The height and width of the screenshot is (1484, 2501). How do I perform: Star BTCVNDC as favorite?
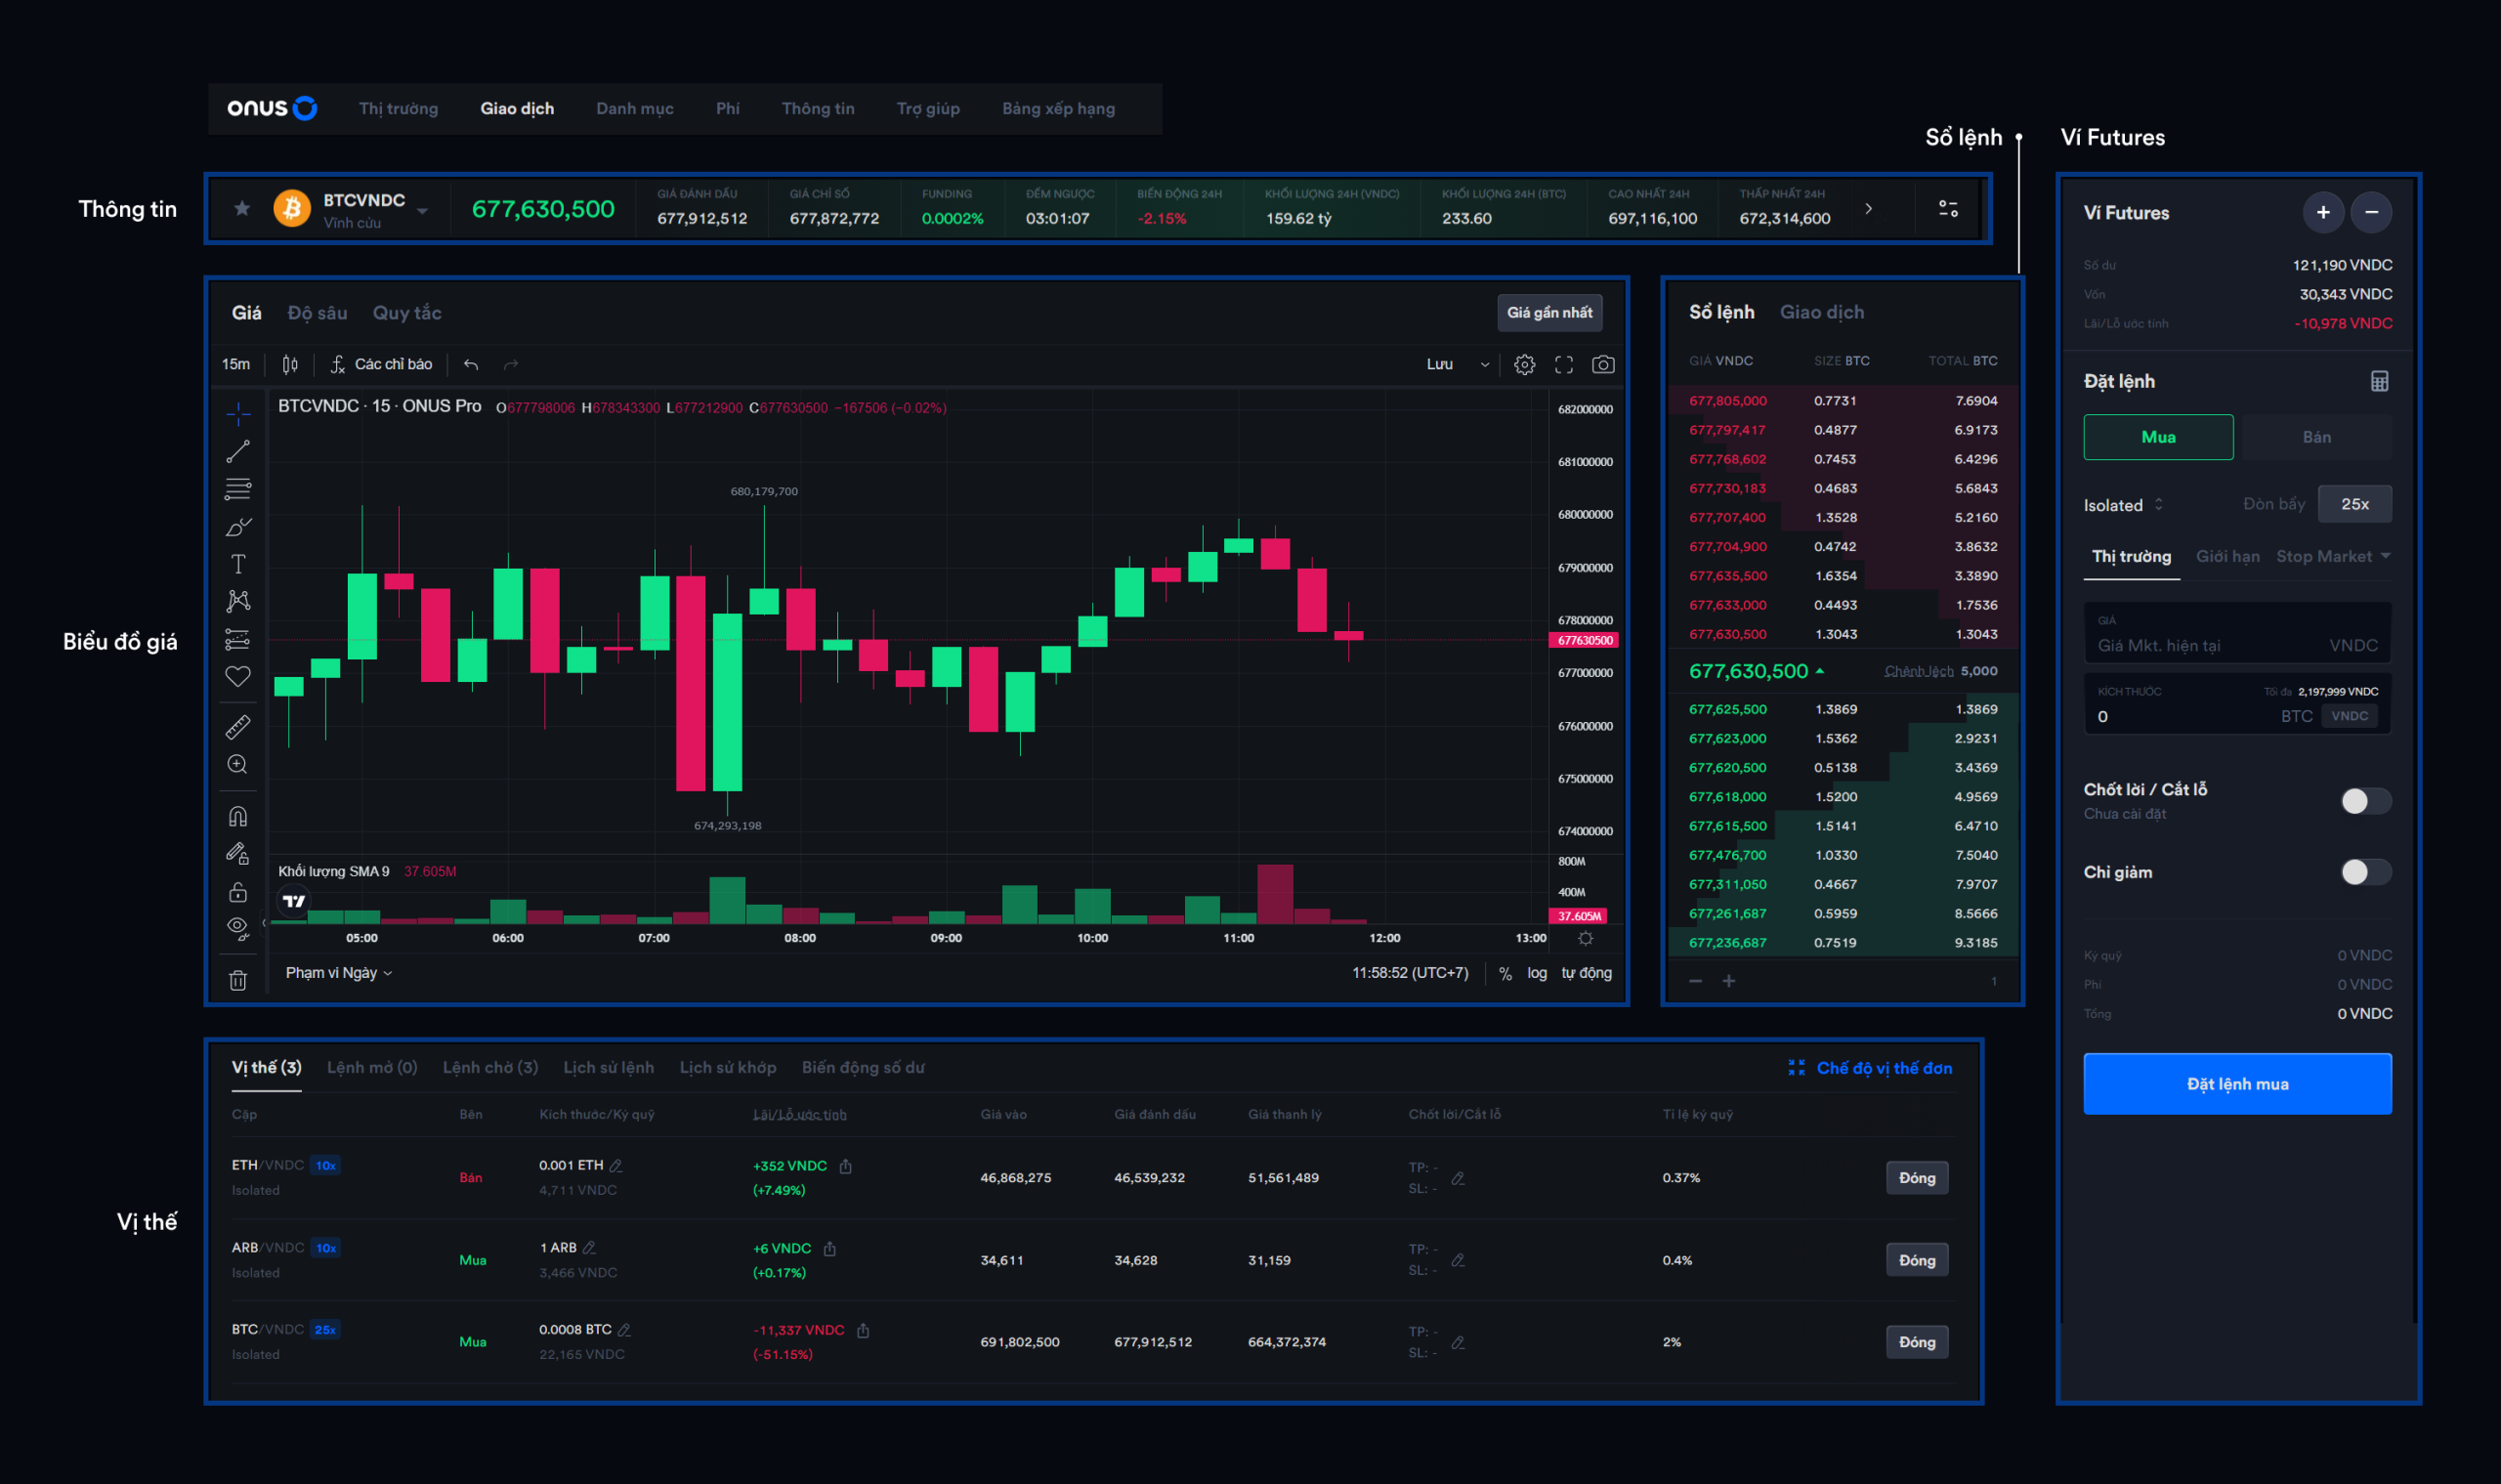[x=242, y=209]
